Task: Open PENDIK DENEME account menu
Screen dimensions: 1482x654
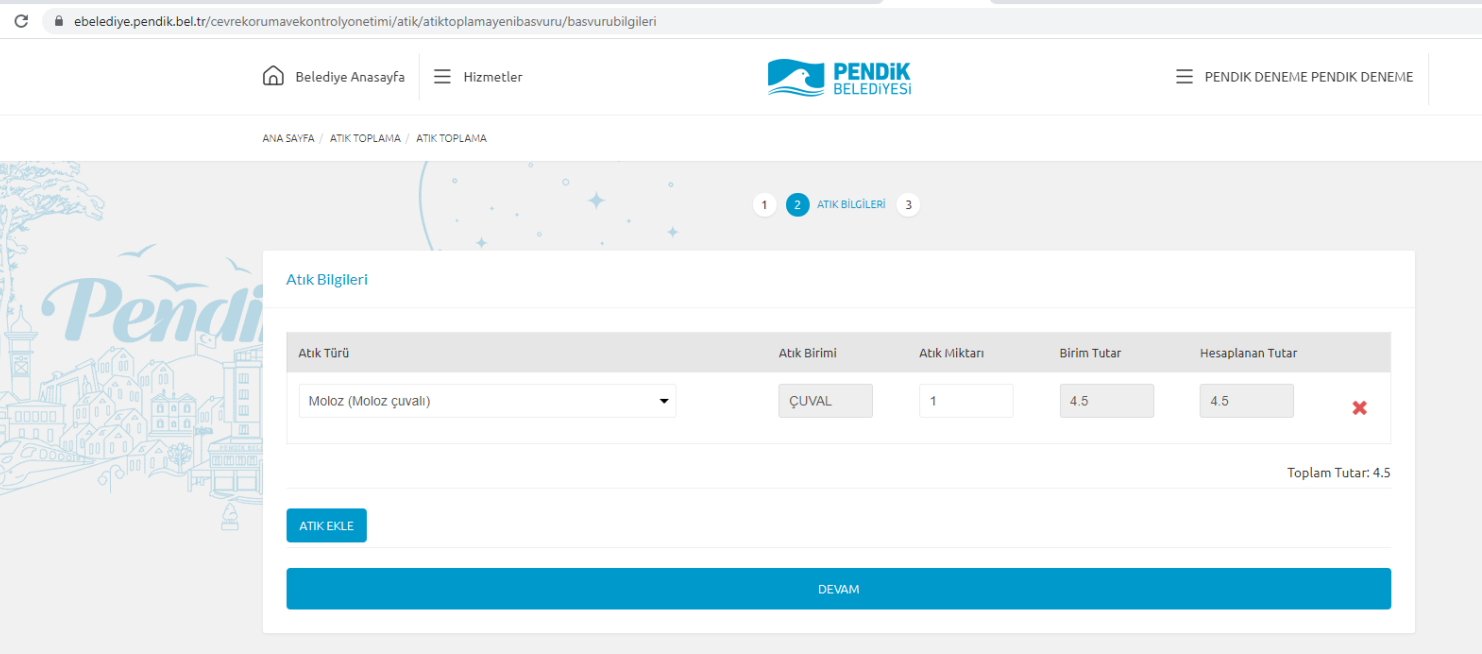Action: 1308,77
